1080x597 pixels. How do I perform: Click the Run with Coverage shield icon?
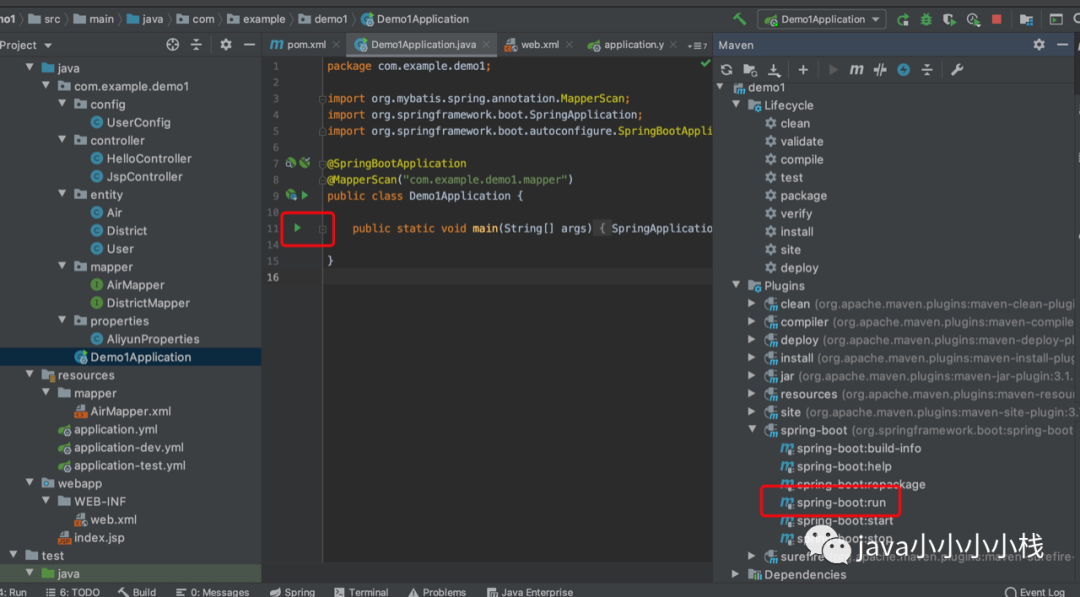point(949,19)
